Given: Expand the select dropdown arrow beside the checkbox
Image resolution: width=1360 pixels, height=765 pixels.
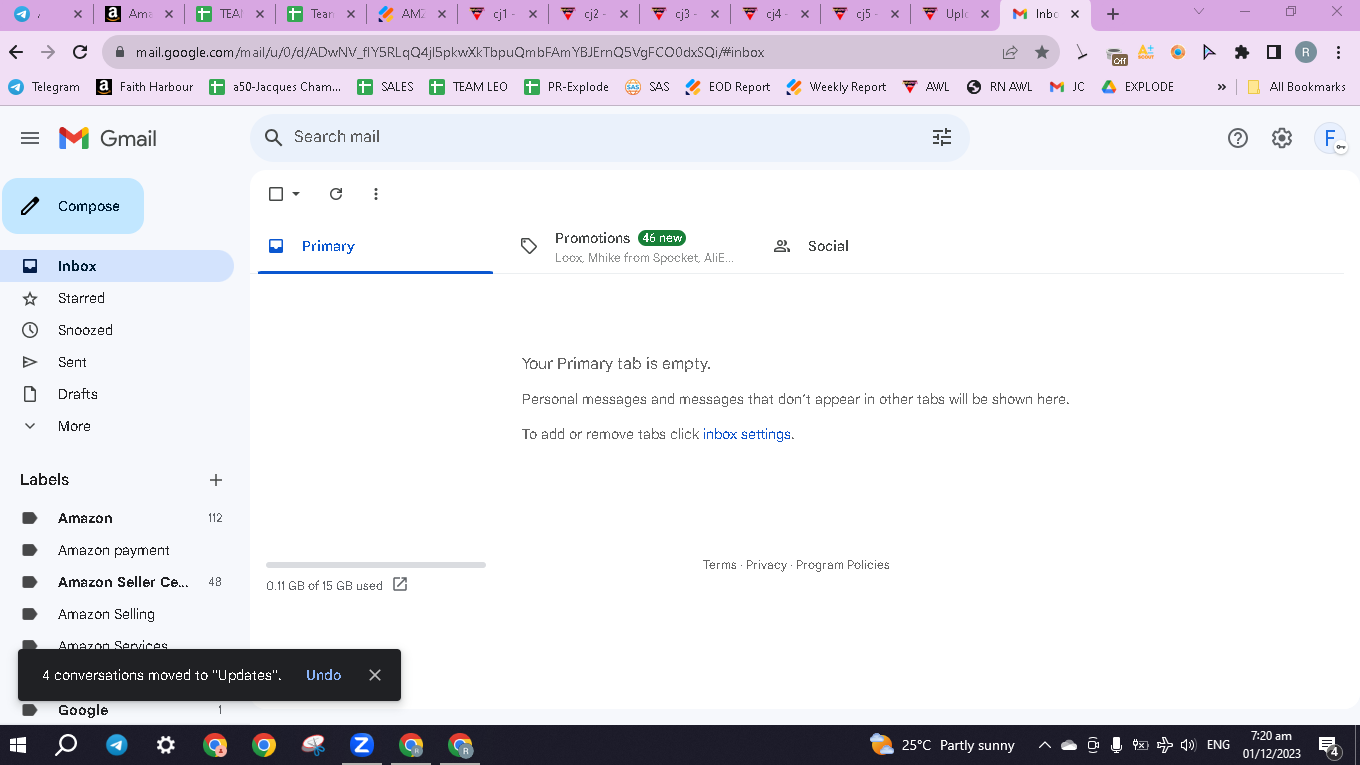Looking at the screenshot, I should tap(296, 194).
